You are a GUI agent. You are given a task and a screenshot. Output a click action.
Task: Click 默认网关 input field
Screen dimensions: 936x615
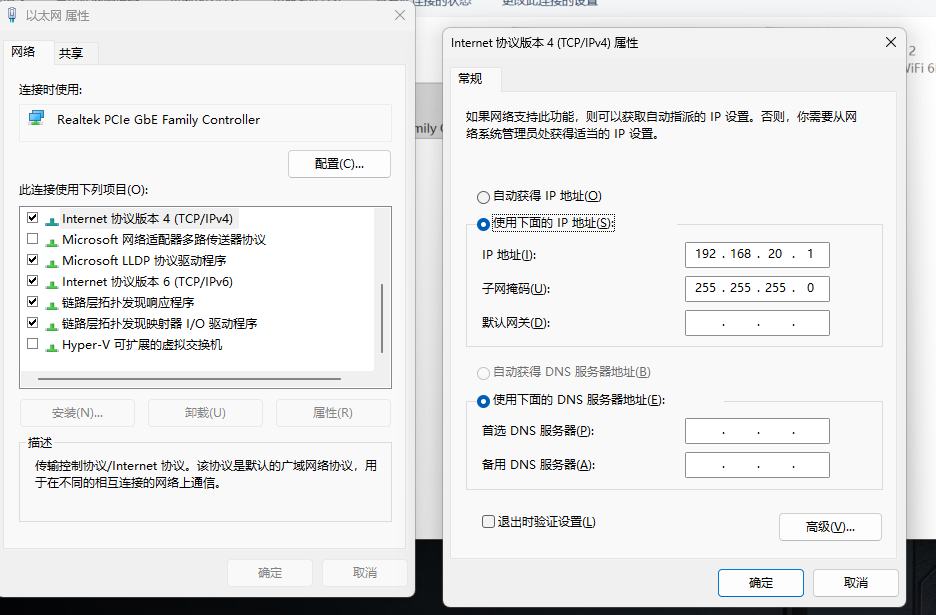pos(757,322)
